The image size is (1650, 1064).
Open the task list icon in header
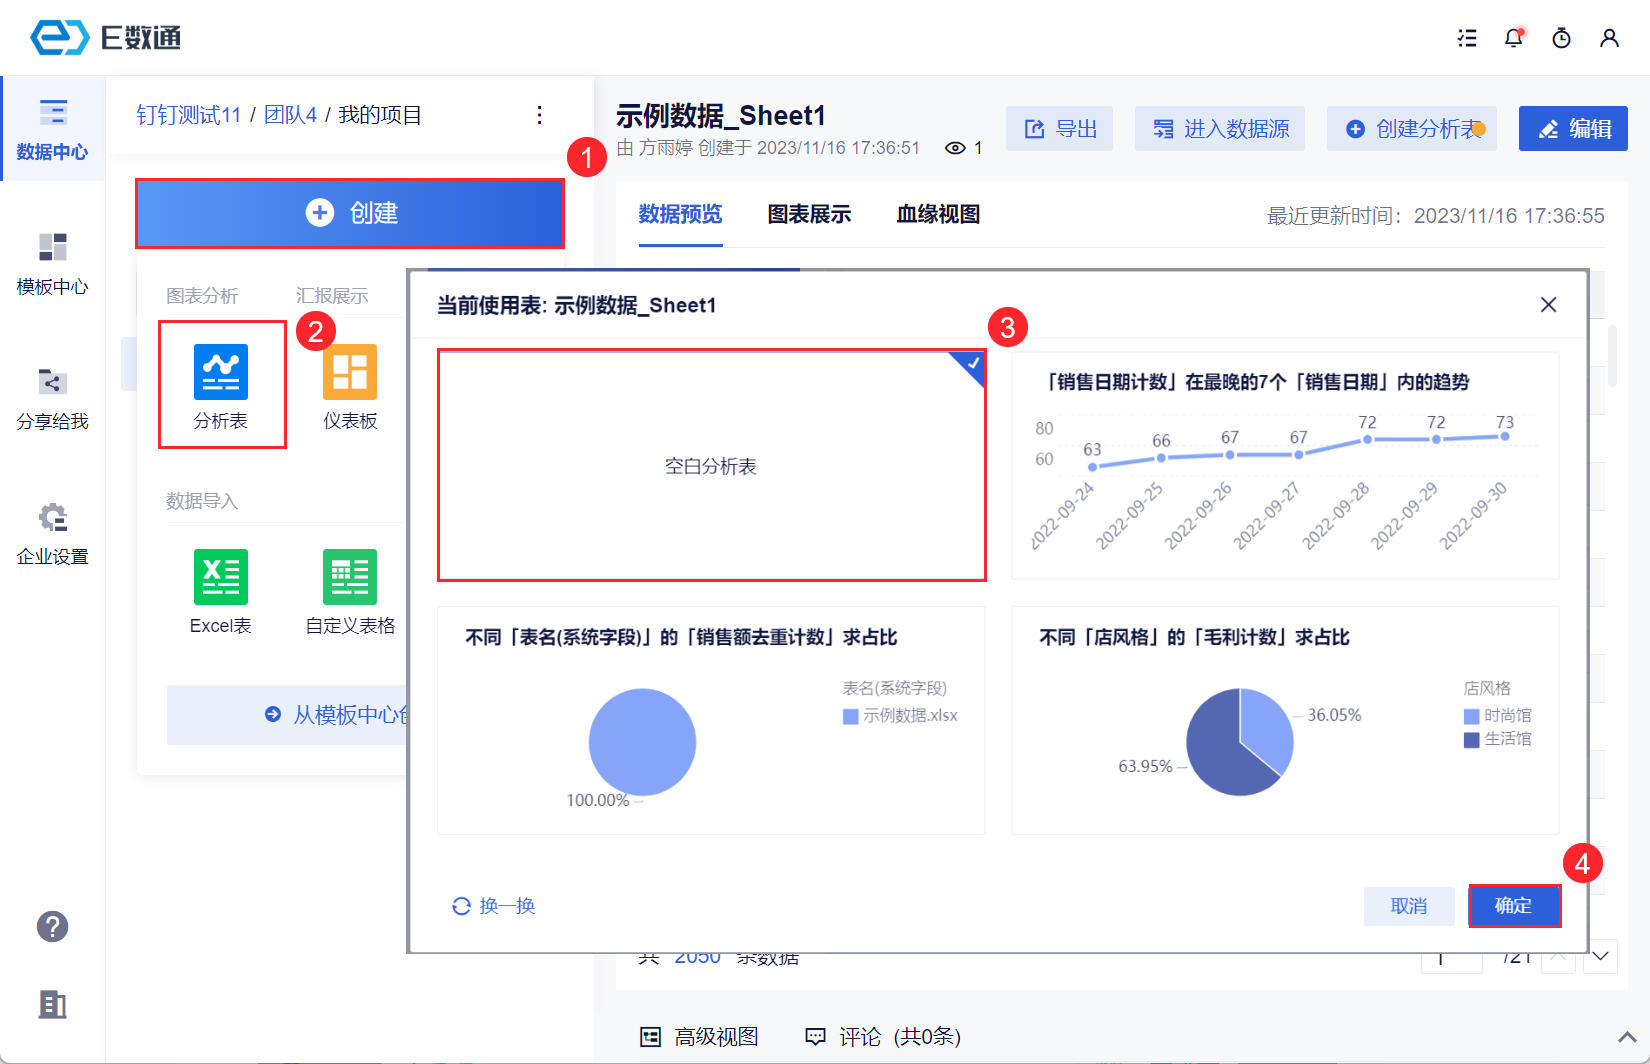[x=1467, y=38]
